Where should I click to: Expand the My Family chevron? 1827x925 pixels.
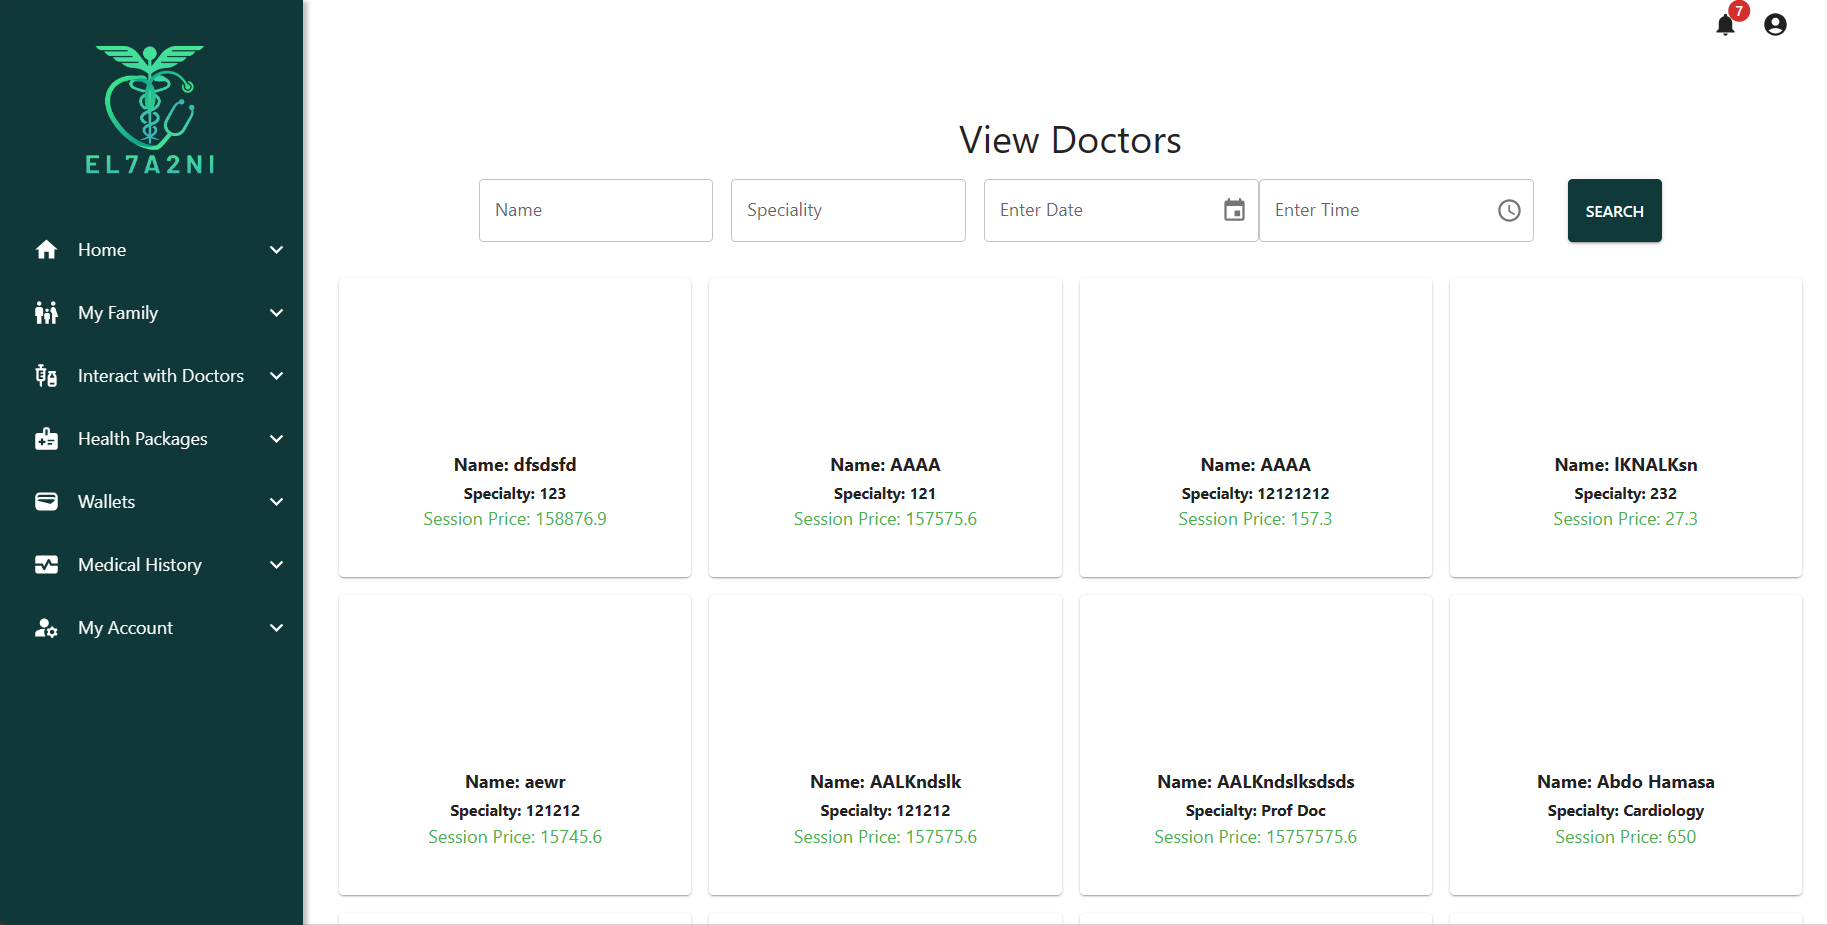pyautogui.click(x=277, y=313)
